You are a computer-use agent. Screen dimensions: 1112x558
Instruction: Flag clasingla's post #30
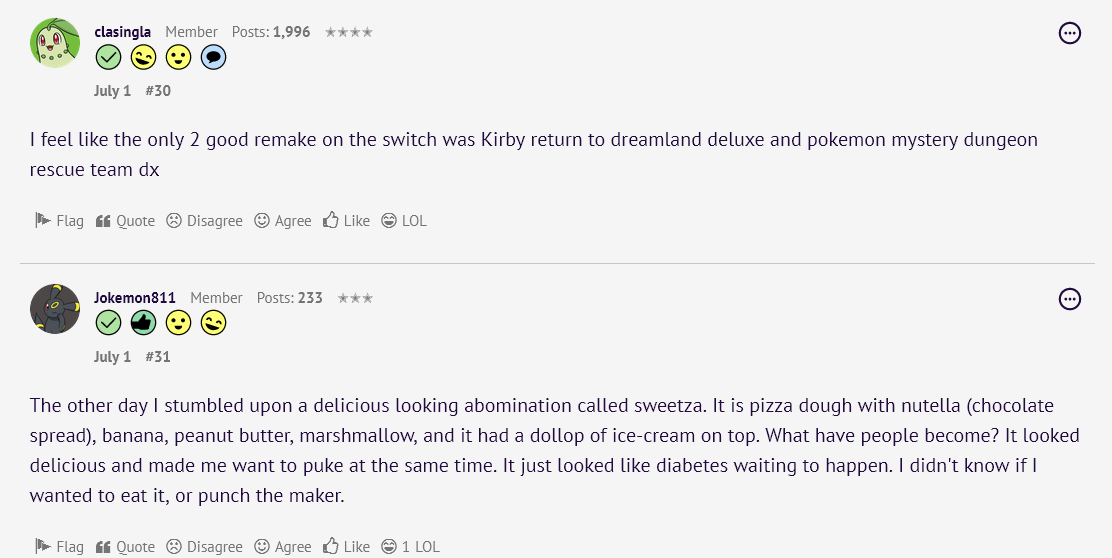[x=59, y=221]
